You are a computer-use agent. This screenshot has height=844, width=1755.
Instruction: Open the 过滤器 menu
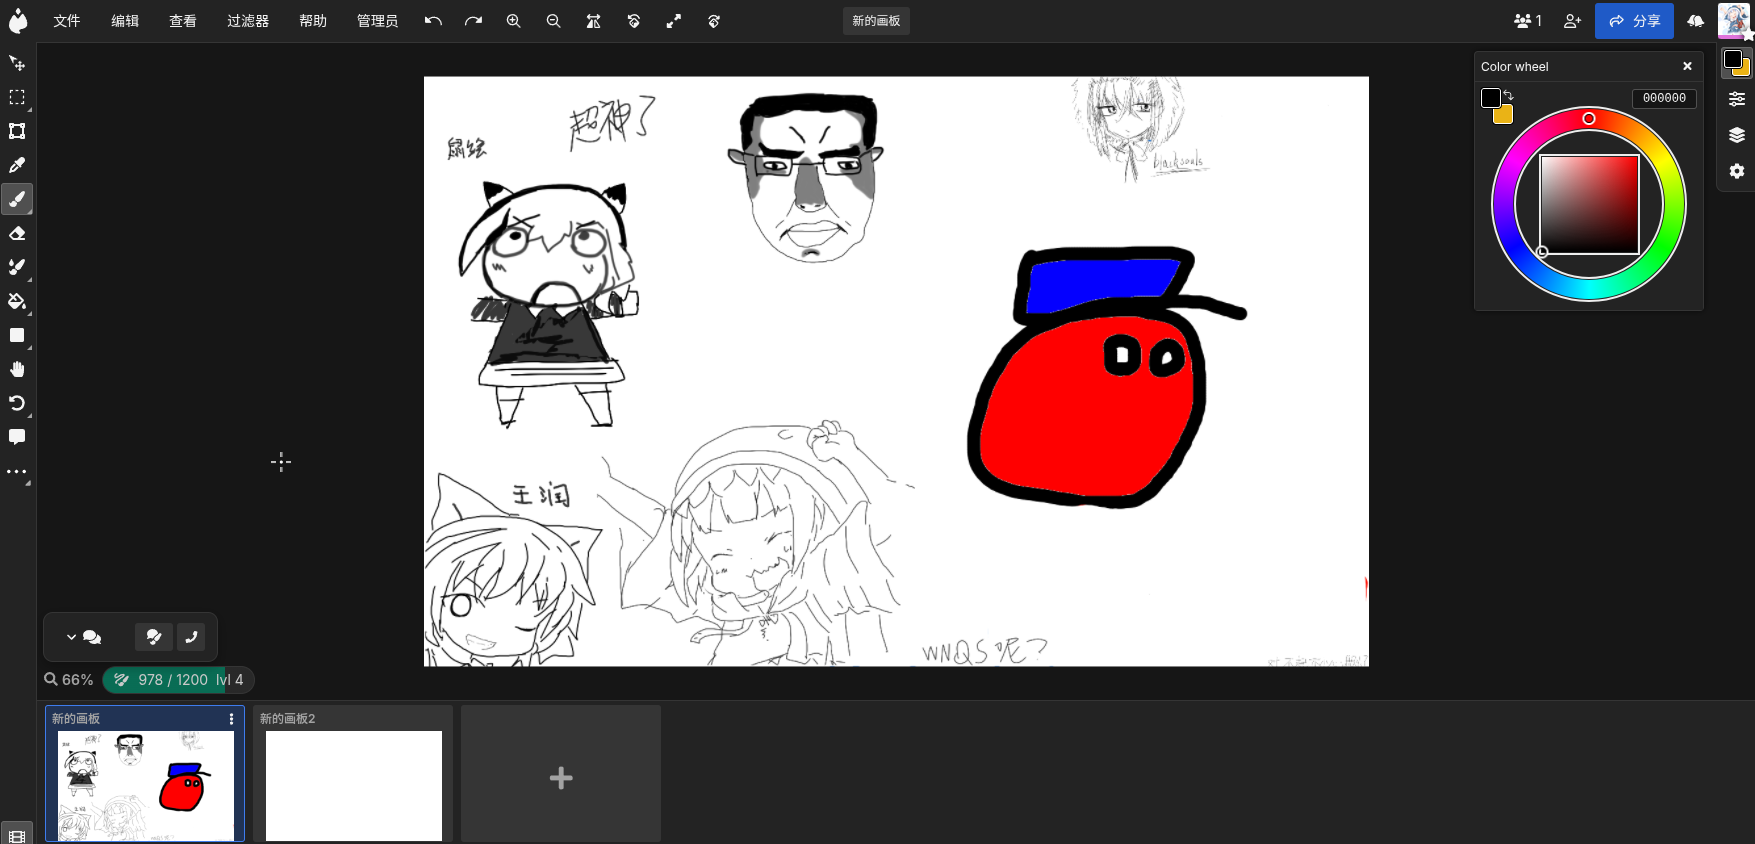pos(248,21)
